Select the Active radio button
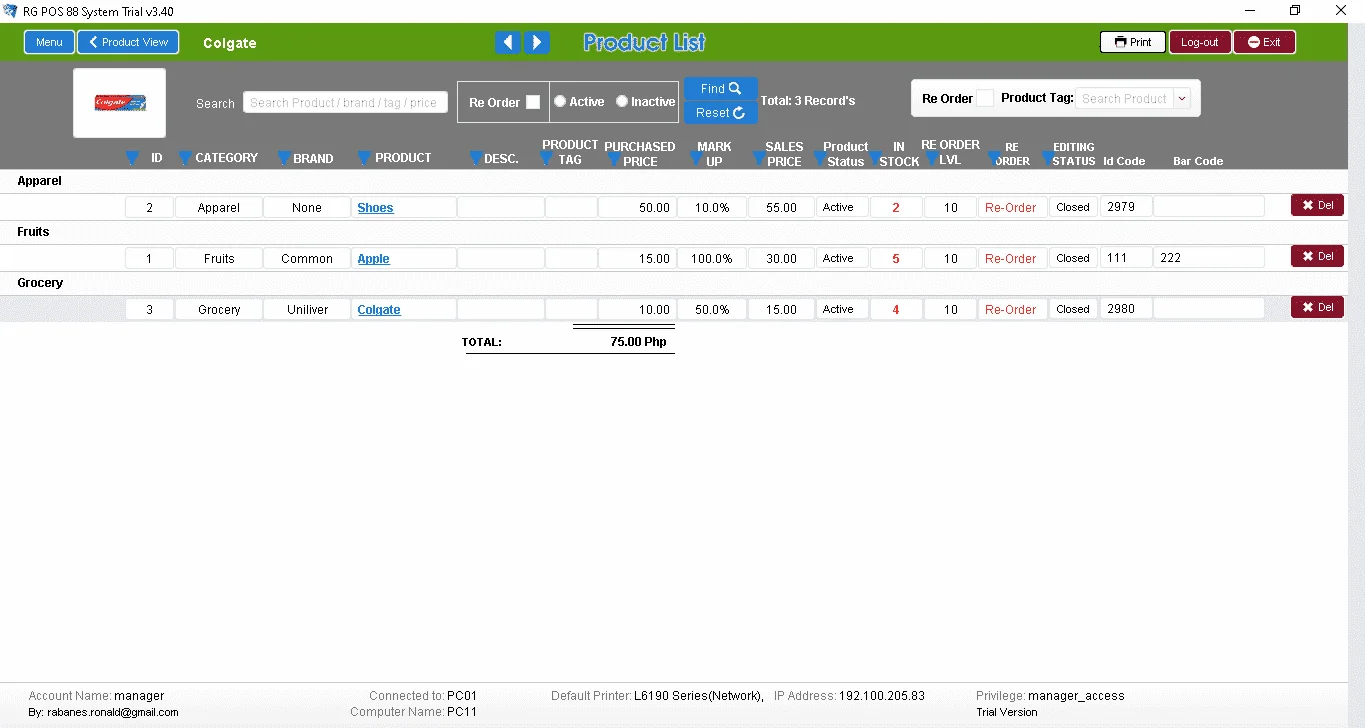 coord(560,101)
